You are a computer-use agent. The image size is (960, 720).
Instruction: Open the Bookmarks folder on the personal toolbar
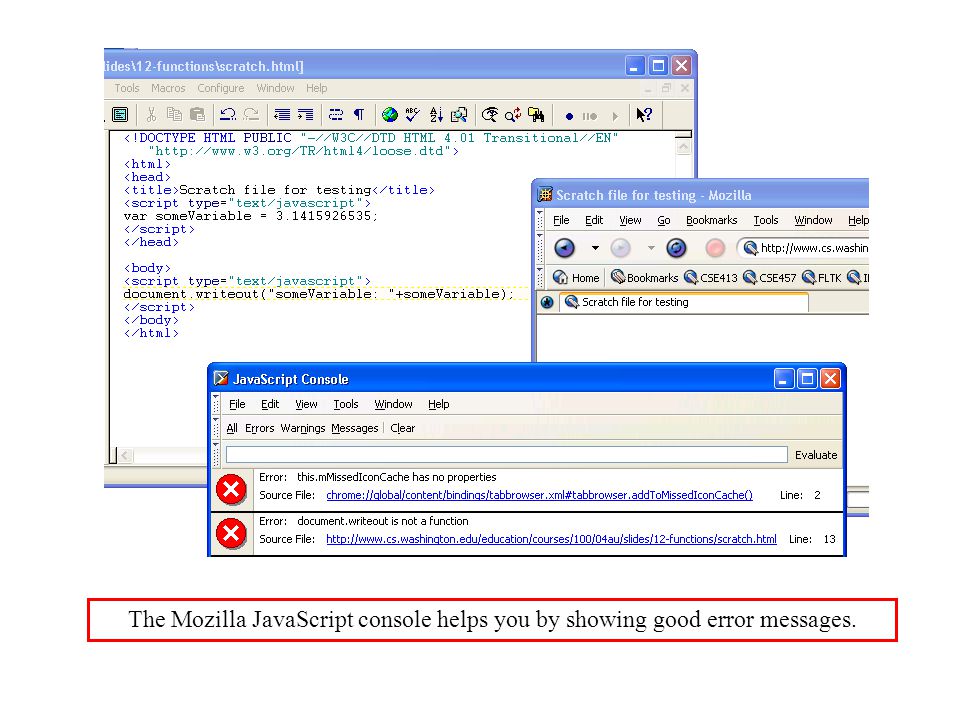645,278
